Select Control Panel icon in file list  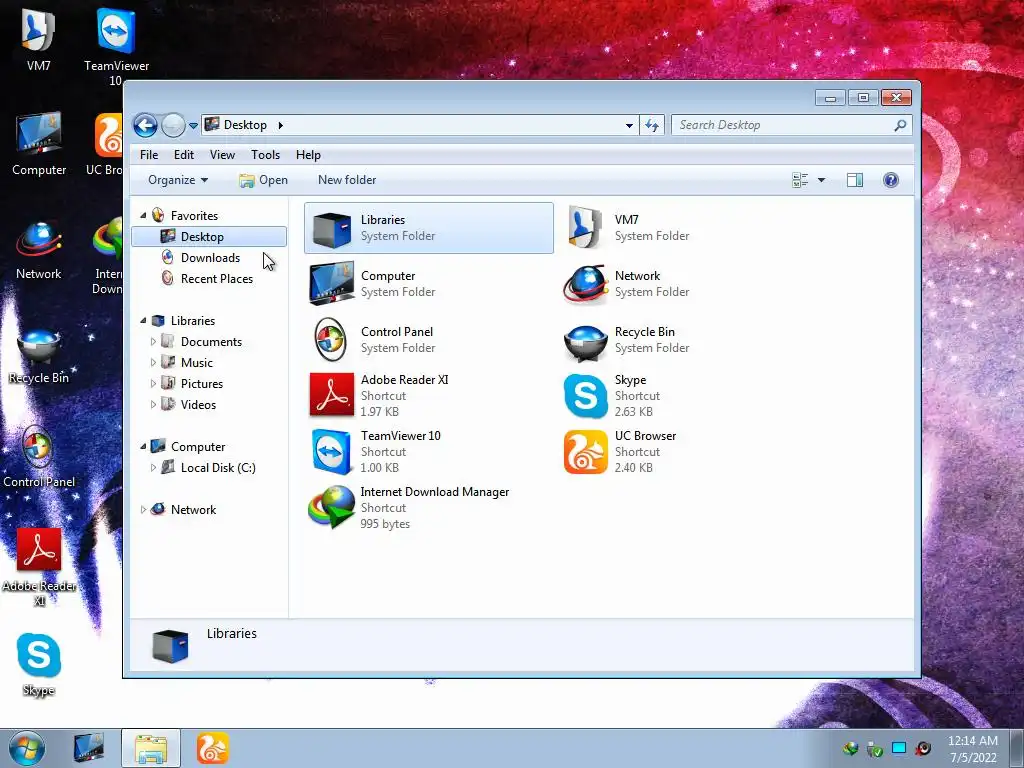click(x=330, y=340)
